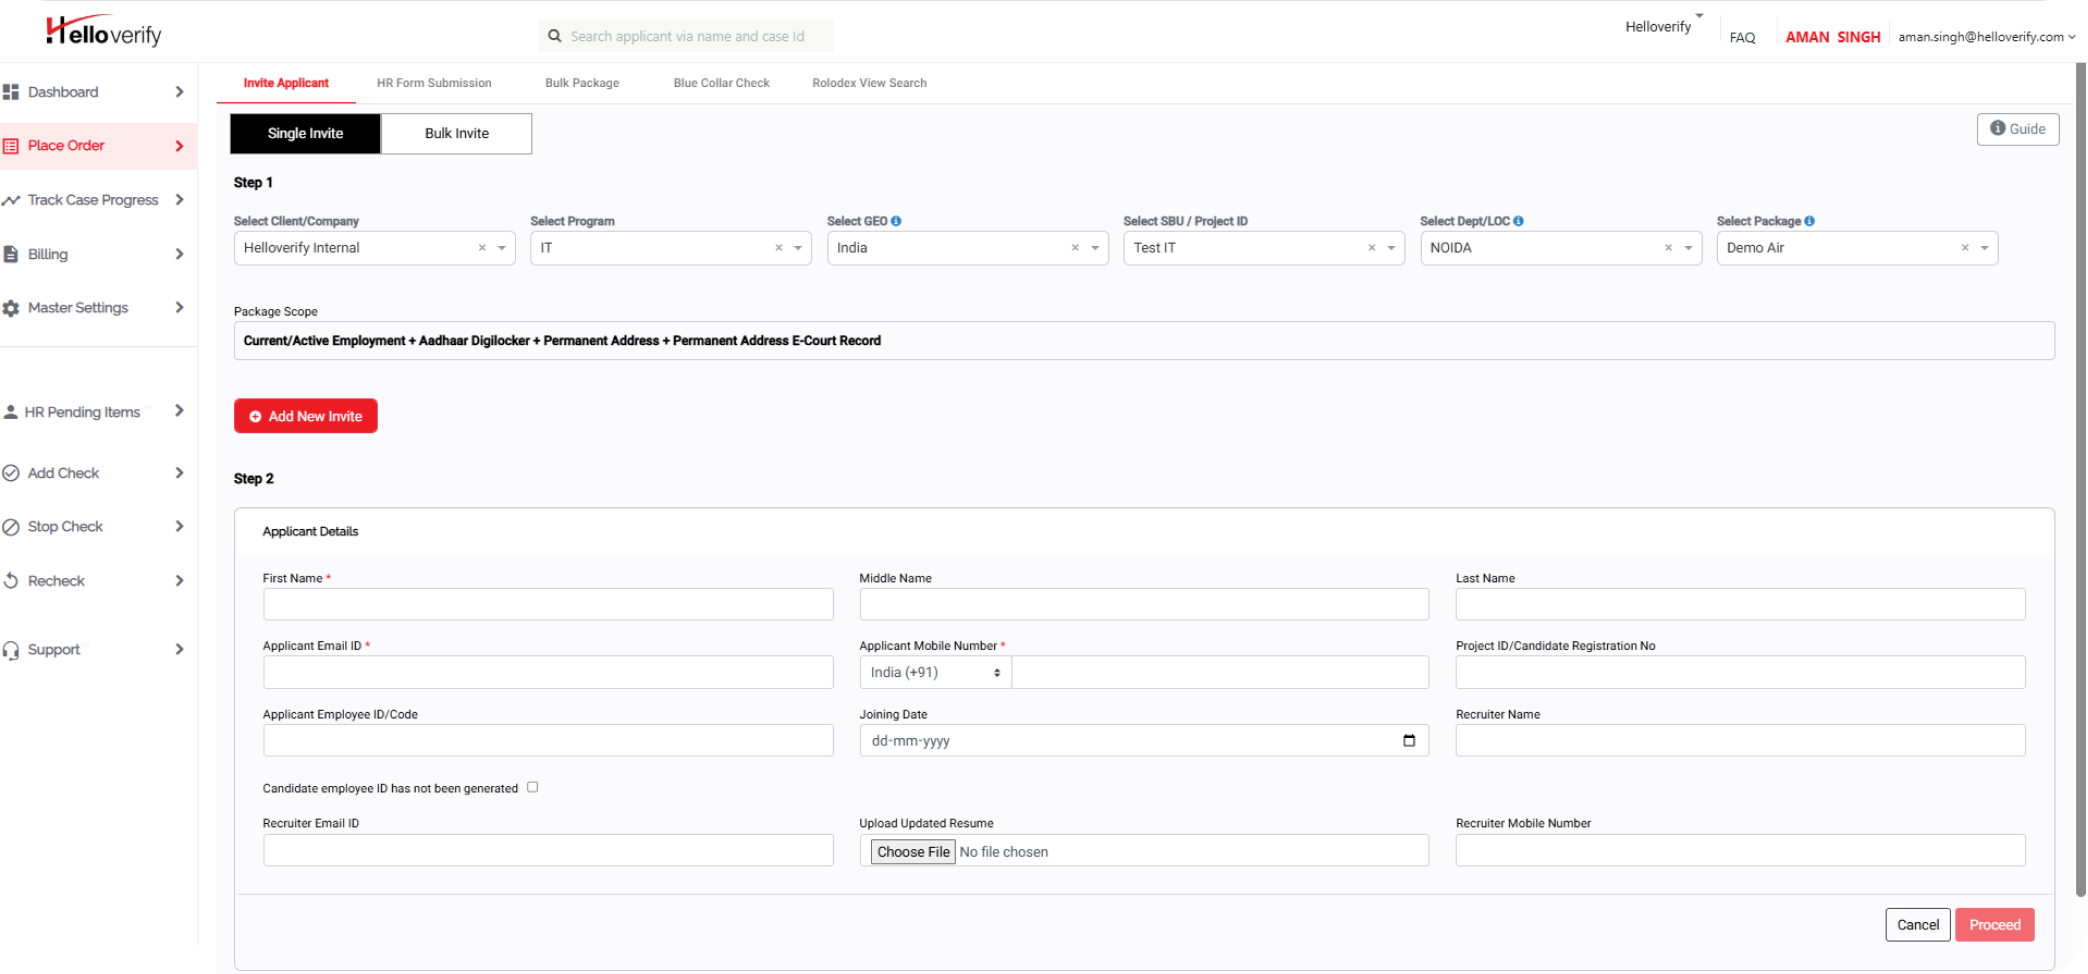Click the search magnifier icon
Screen dimensions: 2088x974
click(x=555, y=36)
